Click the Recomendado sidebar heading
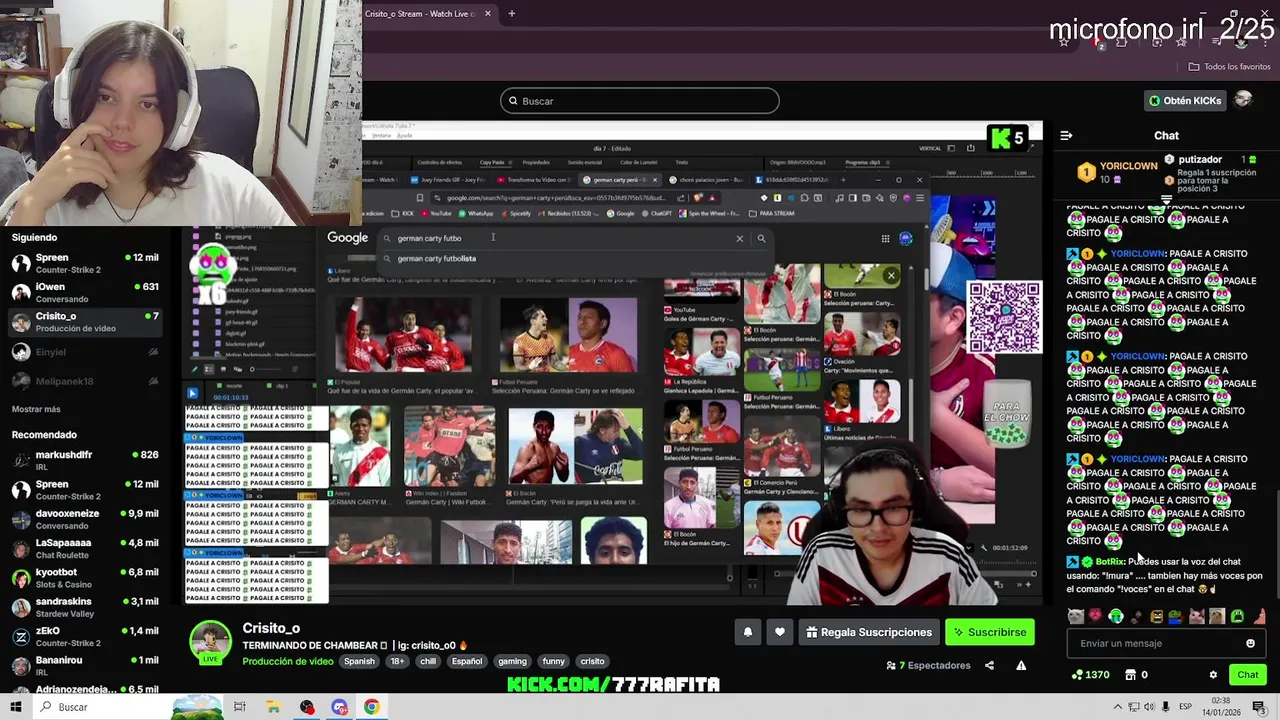 [x=44, y=435]
